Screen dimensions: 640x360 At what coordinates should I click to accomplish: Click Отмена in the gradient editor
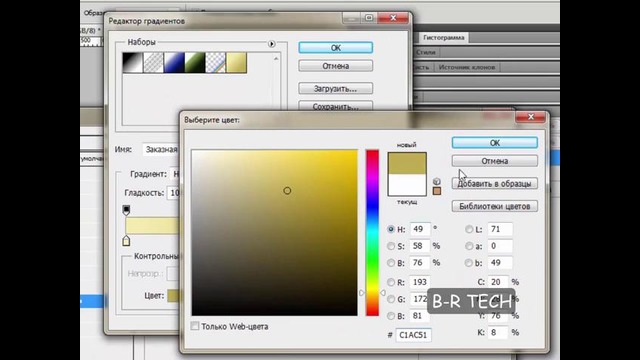pyautogui.click(x=336, y=66)
